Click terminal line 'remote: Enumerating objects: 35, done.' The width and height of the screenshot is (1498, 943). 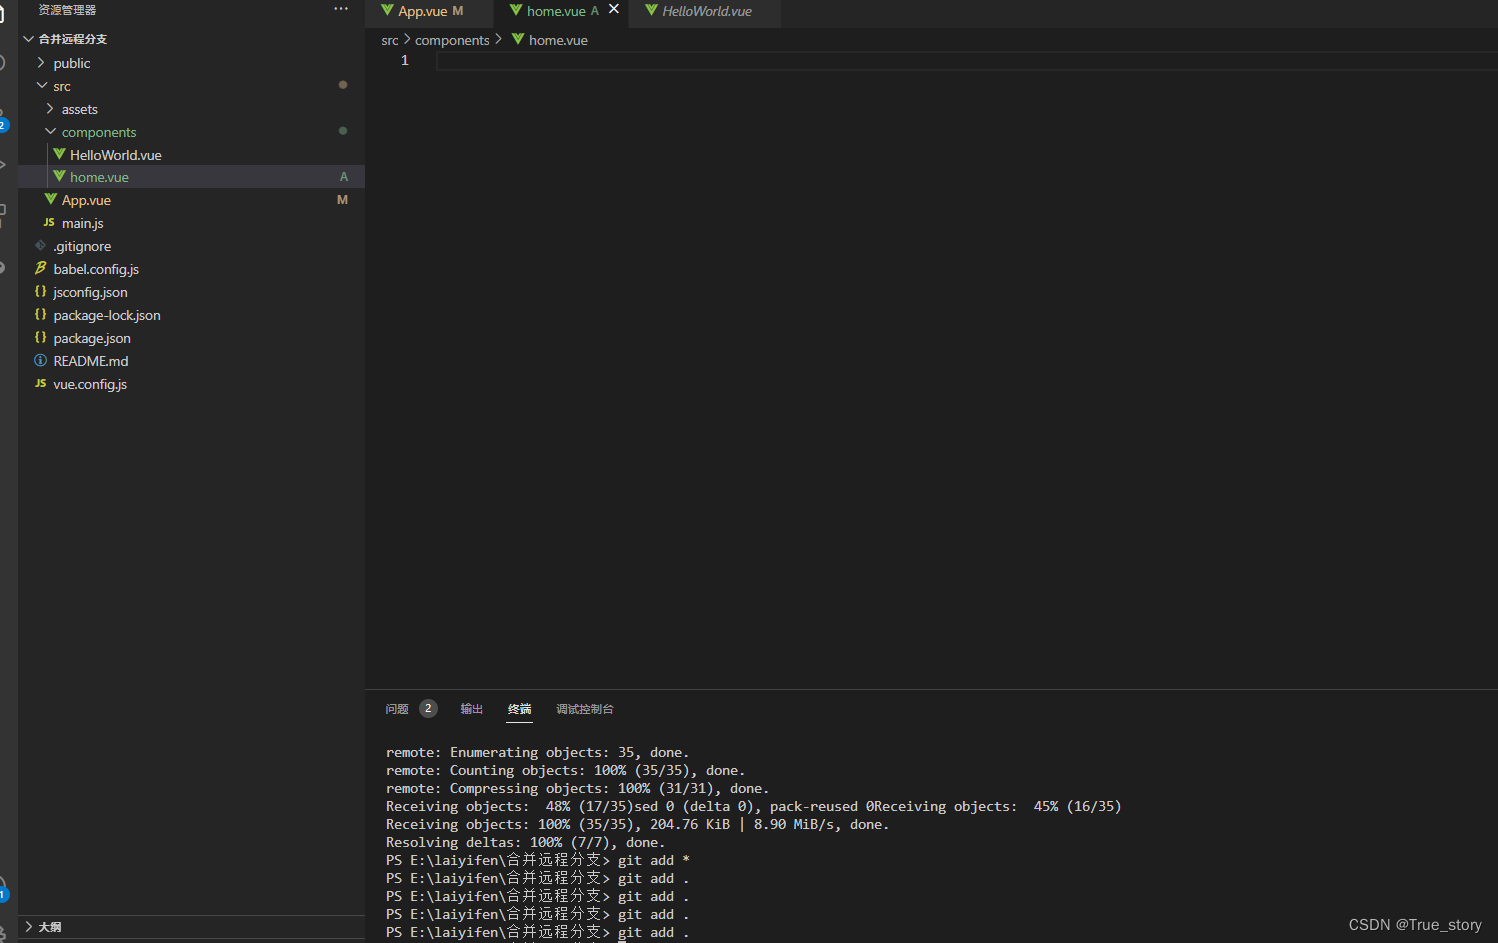point(537,752)
